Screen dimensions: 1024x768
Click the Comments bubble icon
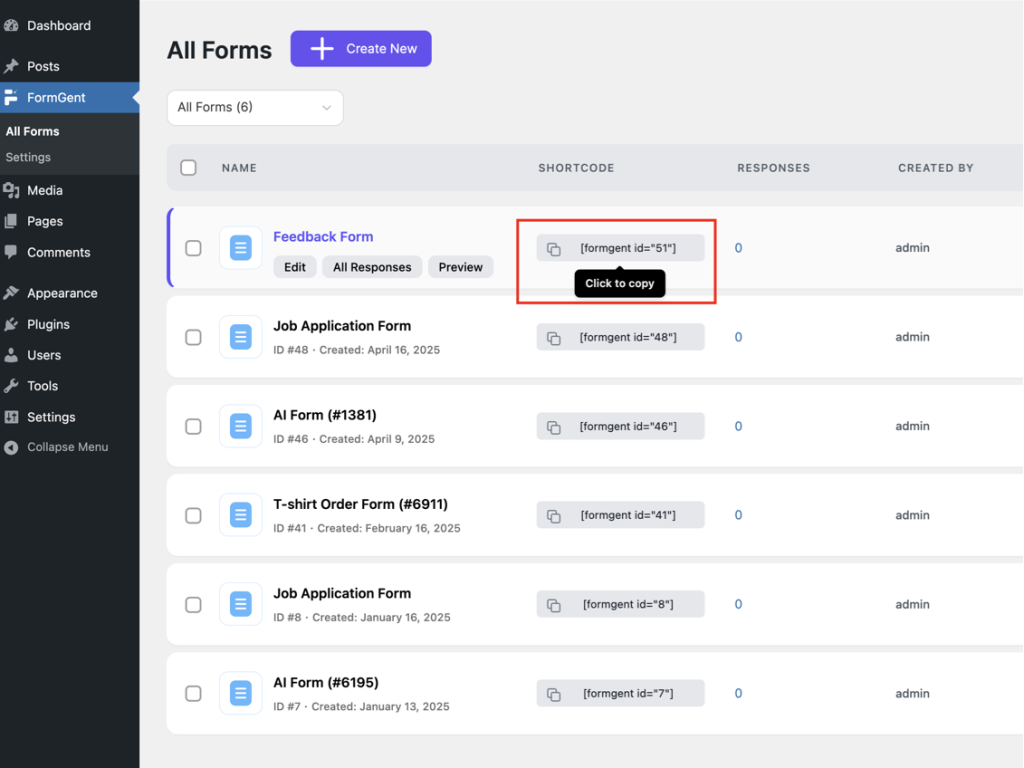click(x=11, y=252)
